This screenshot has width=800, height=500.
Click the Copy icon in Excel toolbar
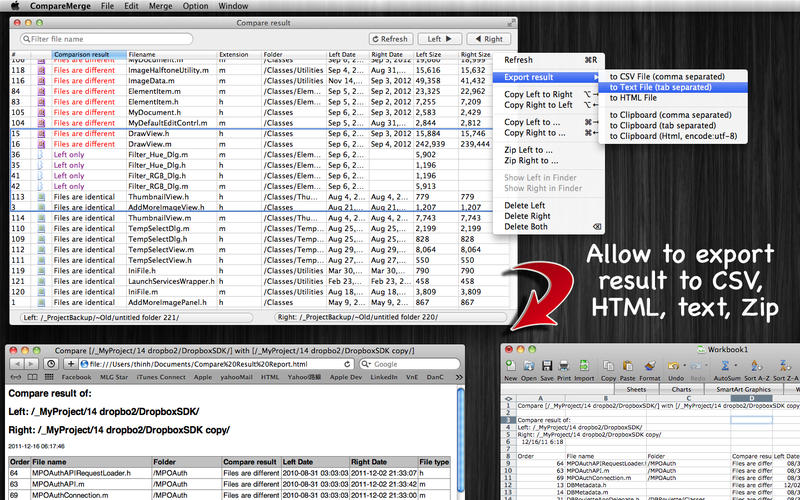pyautogui.click(x=608, y=365)
